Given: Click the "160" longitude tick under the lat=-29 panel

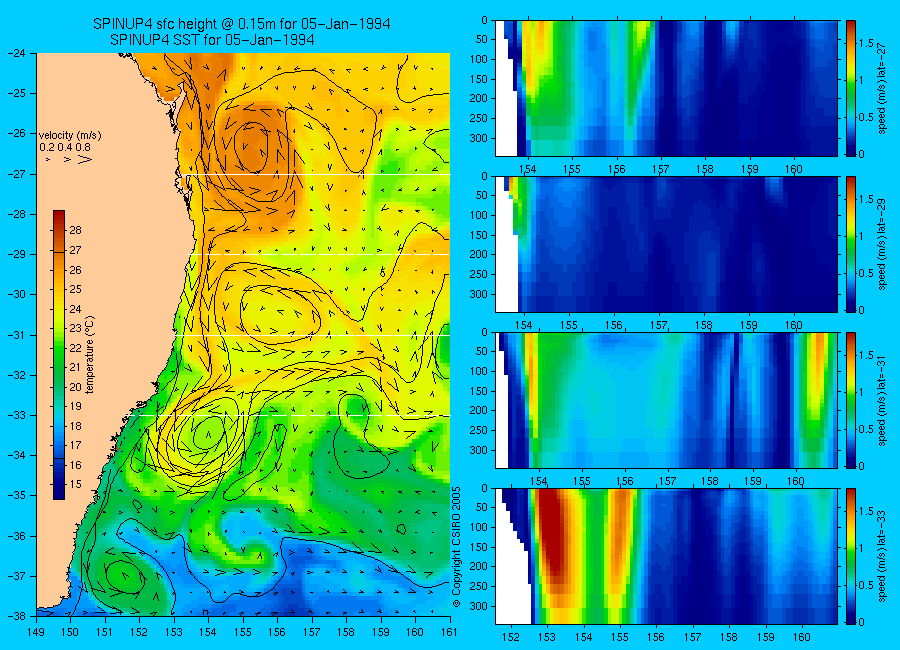Looking at the screenshot, I should point(794,325).
